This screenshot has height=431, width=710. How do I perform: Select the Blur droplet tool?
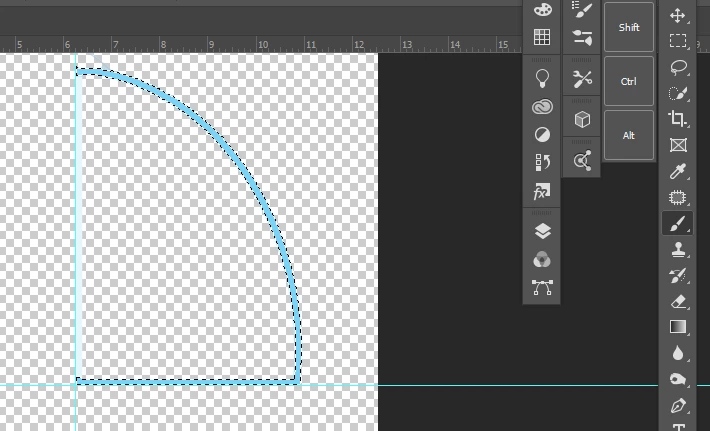pyautogui.click(x=677, y=353)
